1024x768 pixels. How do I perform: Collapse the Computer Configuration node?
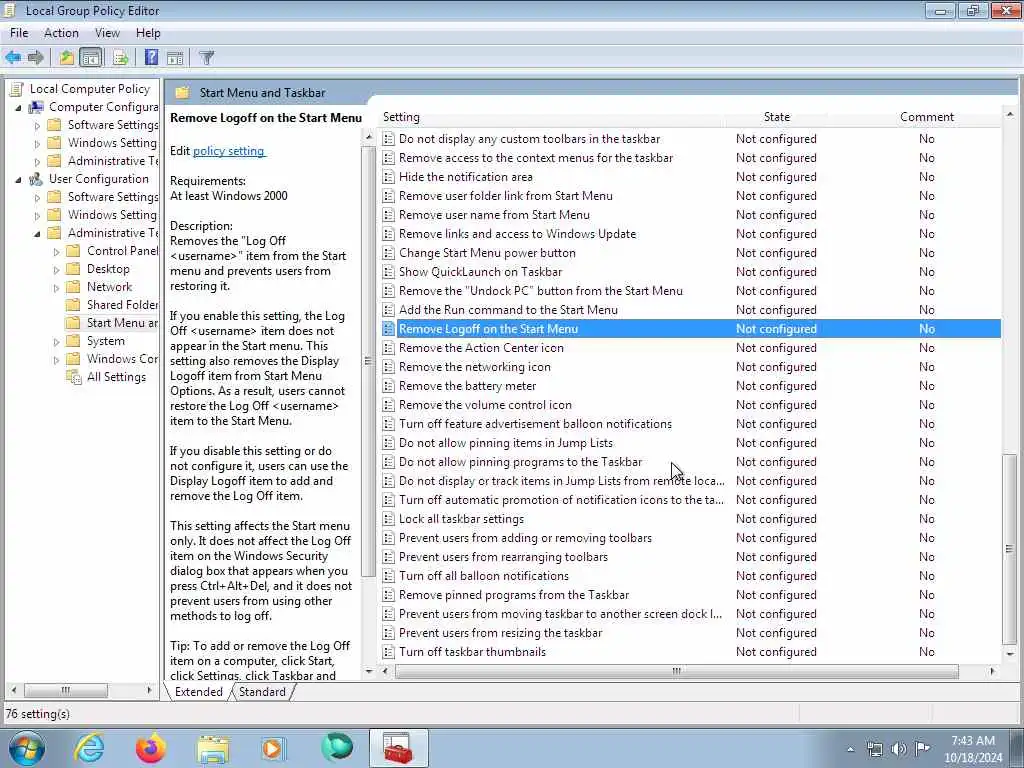(18, 107)
